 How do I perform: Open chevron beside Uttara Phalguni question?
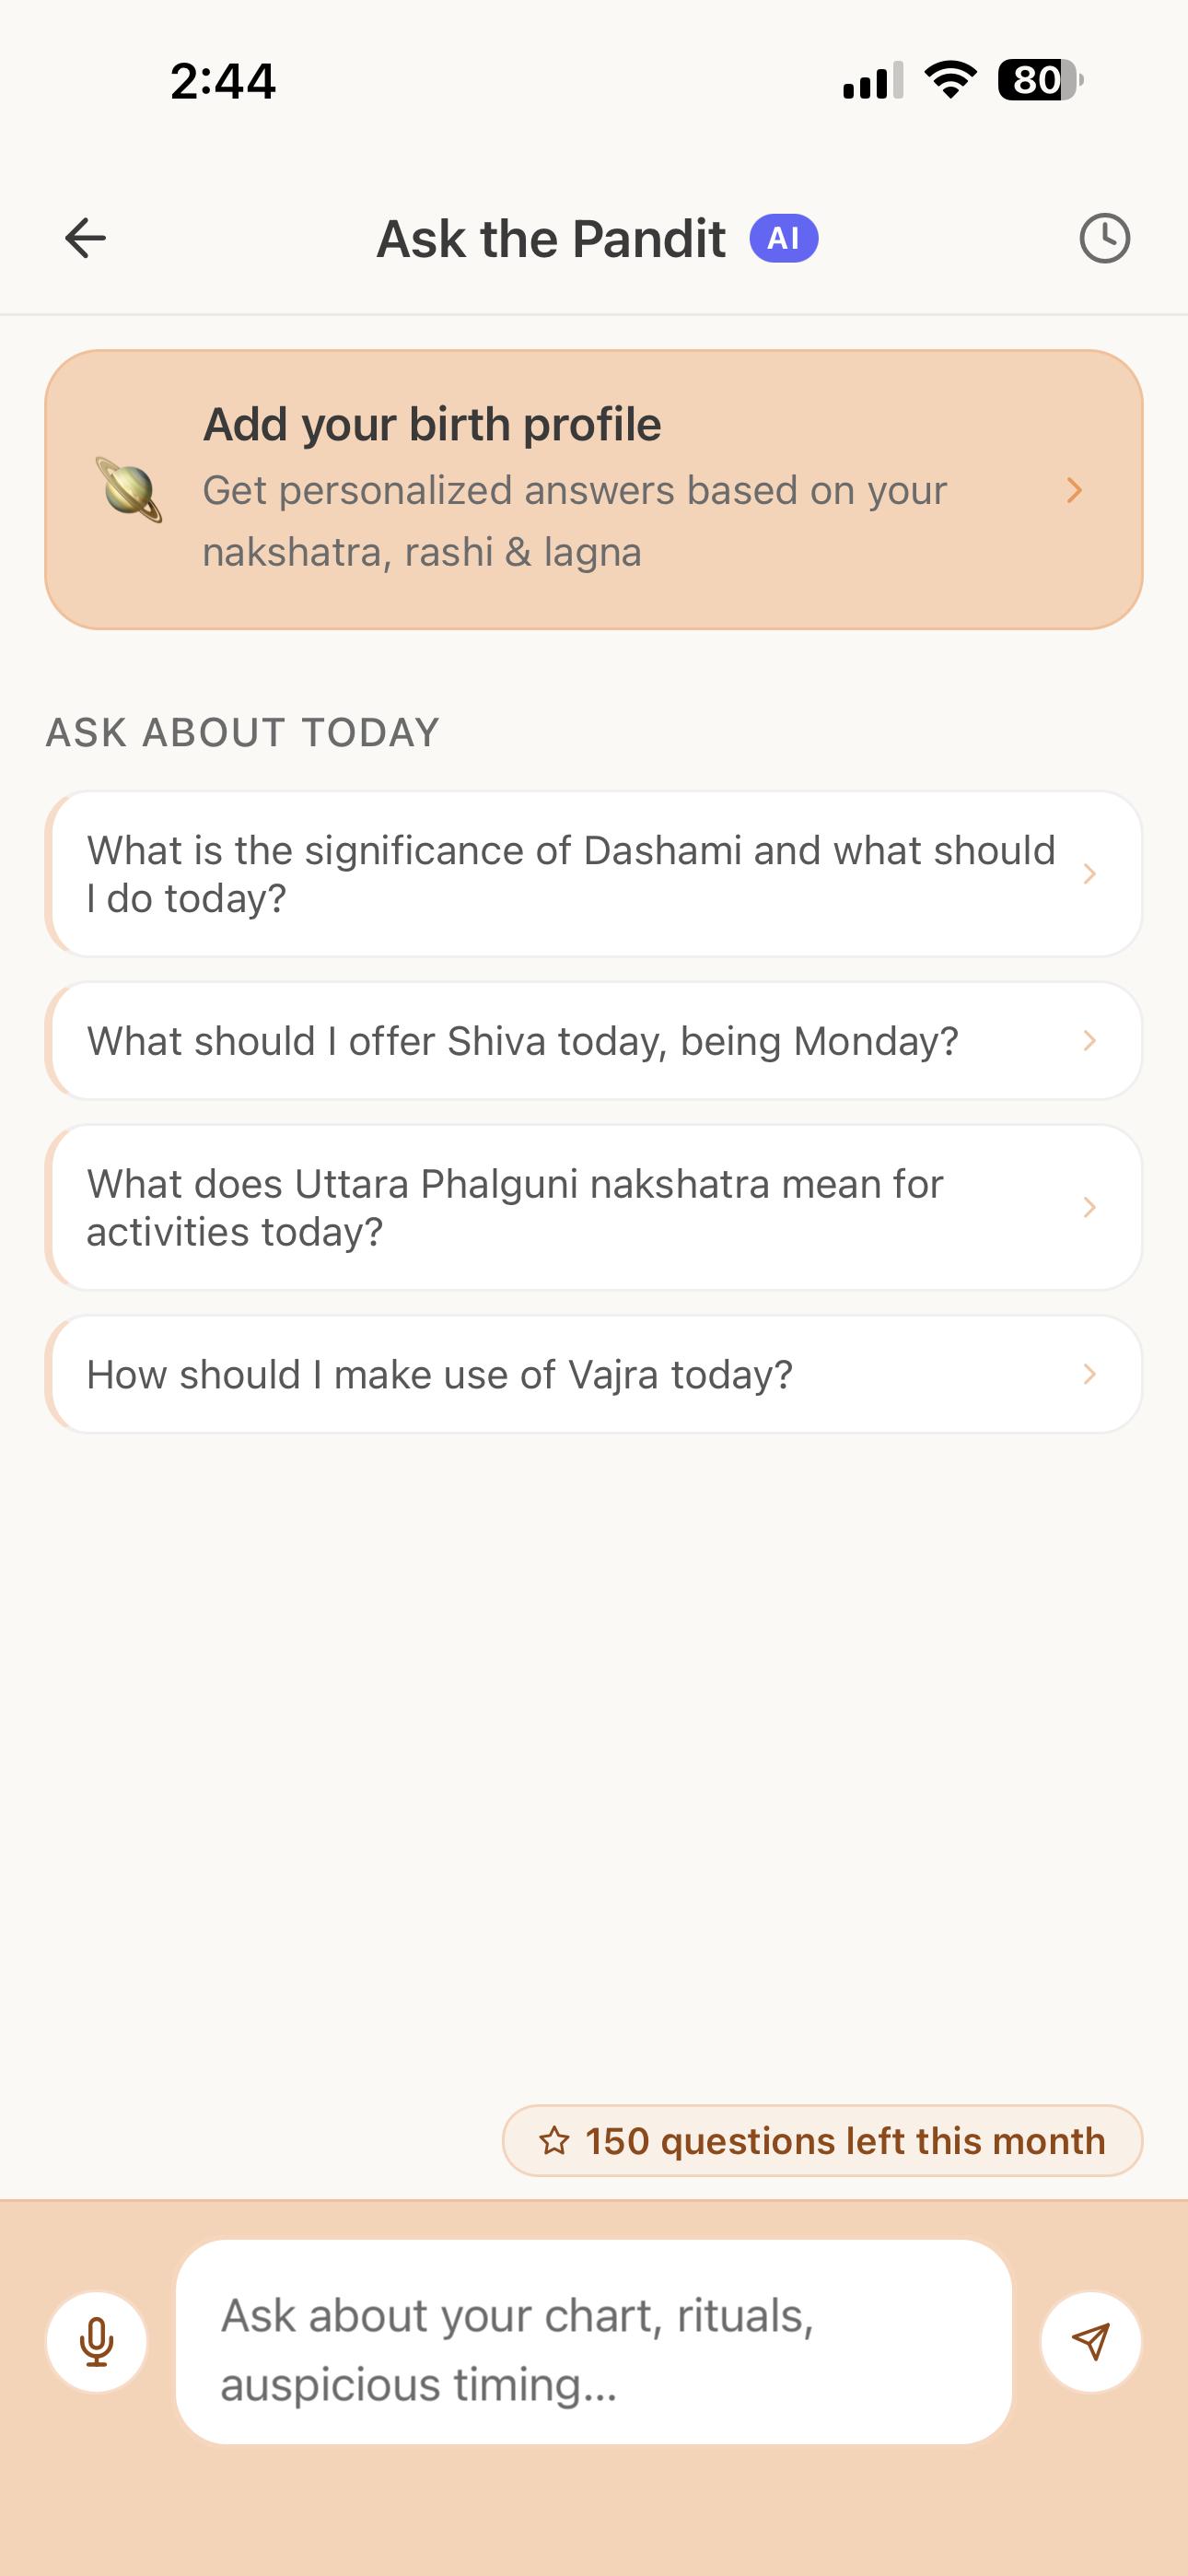pyautogui.click(x=1090, y=1207)
